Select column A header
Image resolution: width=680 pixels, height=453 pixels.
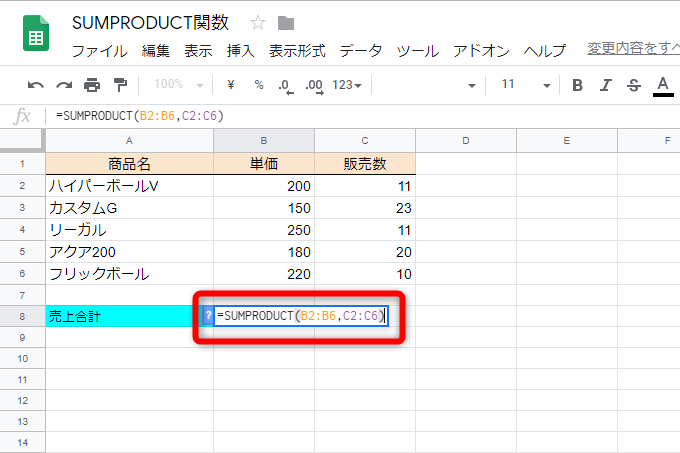click(129, 140)
